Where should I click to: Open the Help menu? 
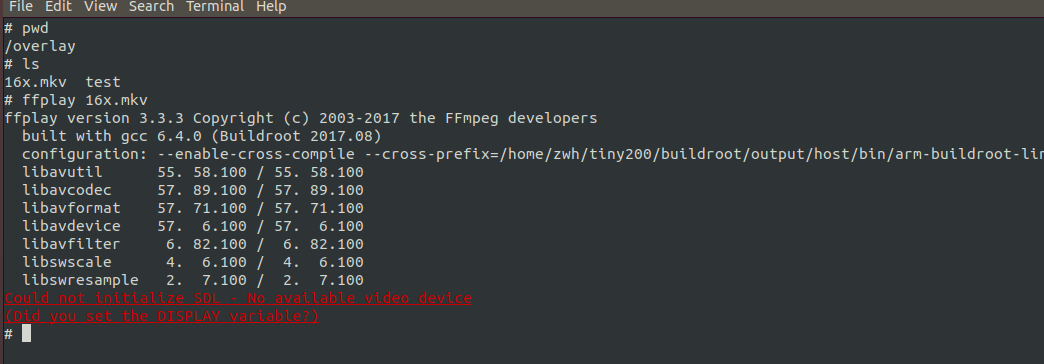271,7
